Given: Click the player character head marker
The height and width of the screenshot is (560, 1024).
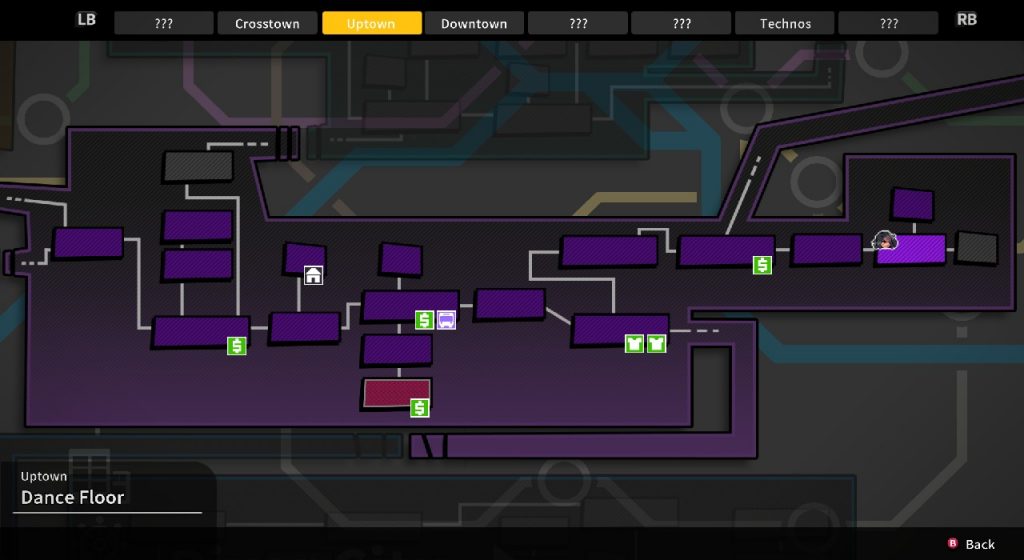Looking at the screenshot, I should coord(885,240).
